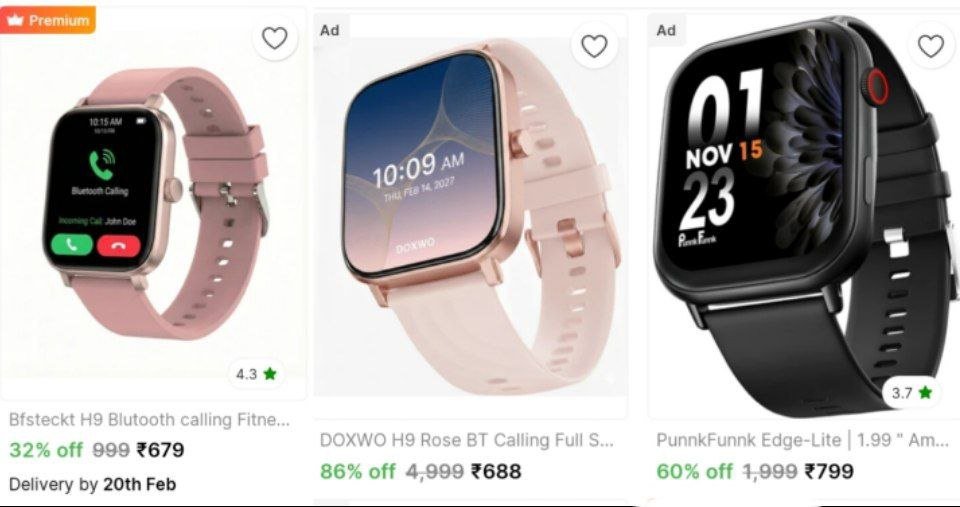
Task: Select the 60% off discount text
Action: (x=694, y=471)
